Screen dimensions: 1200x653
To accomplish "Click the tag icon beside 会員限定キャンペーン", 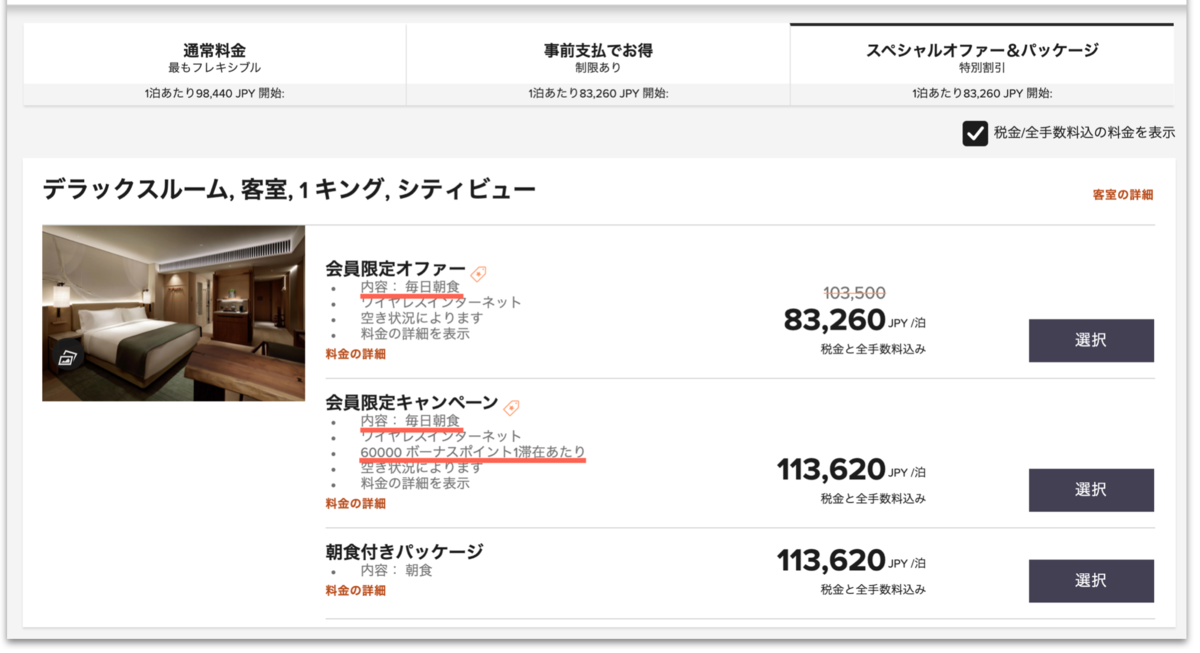I will click(x=511, y=407).
